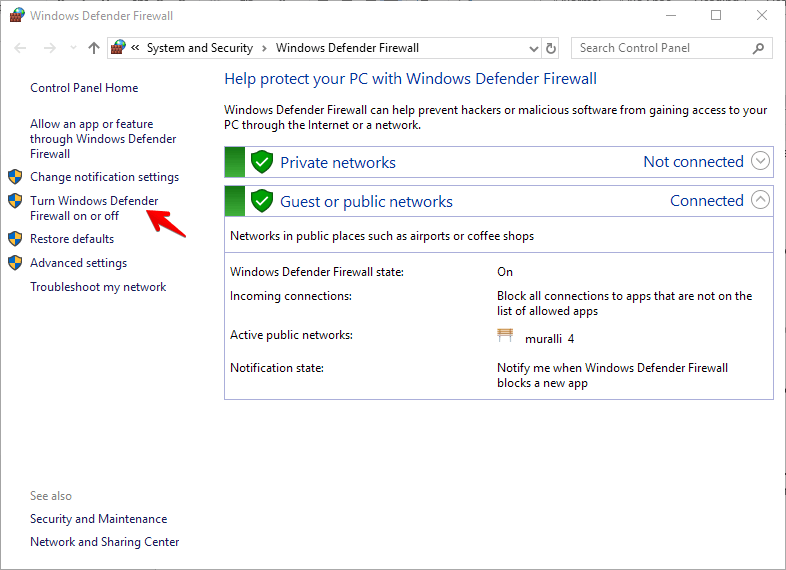Open Turn Windows Defender Firewall on or off
This screenshot has width=786, height=570.
coord(94,208)
